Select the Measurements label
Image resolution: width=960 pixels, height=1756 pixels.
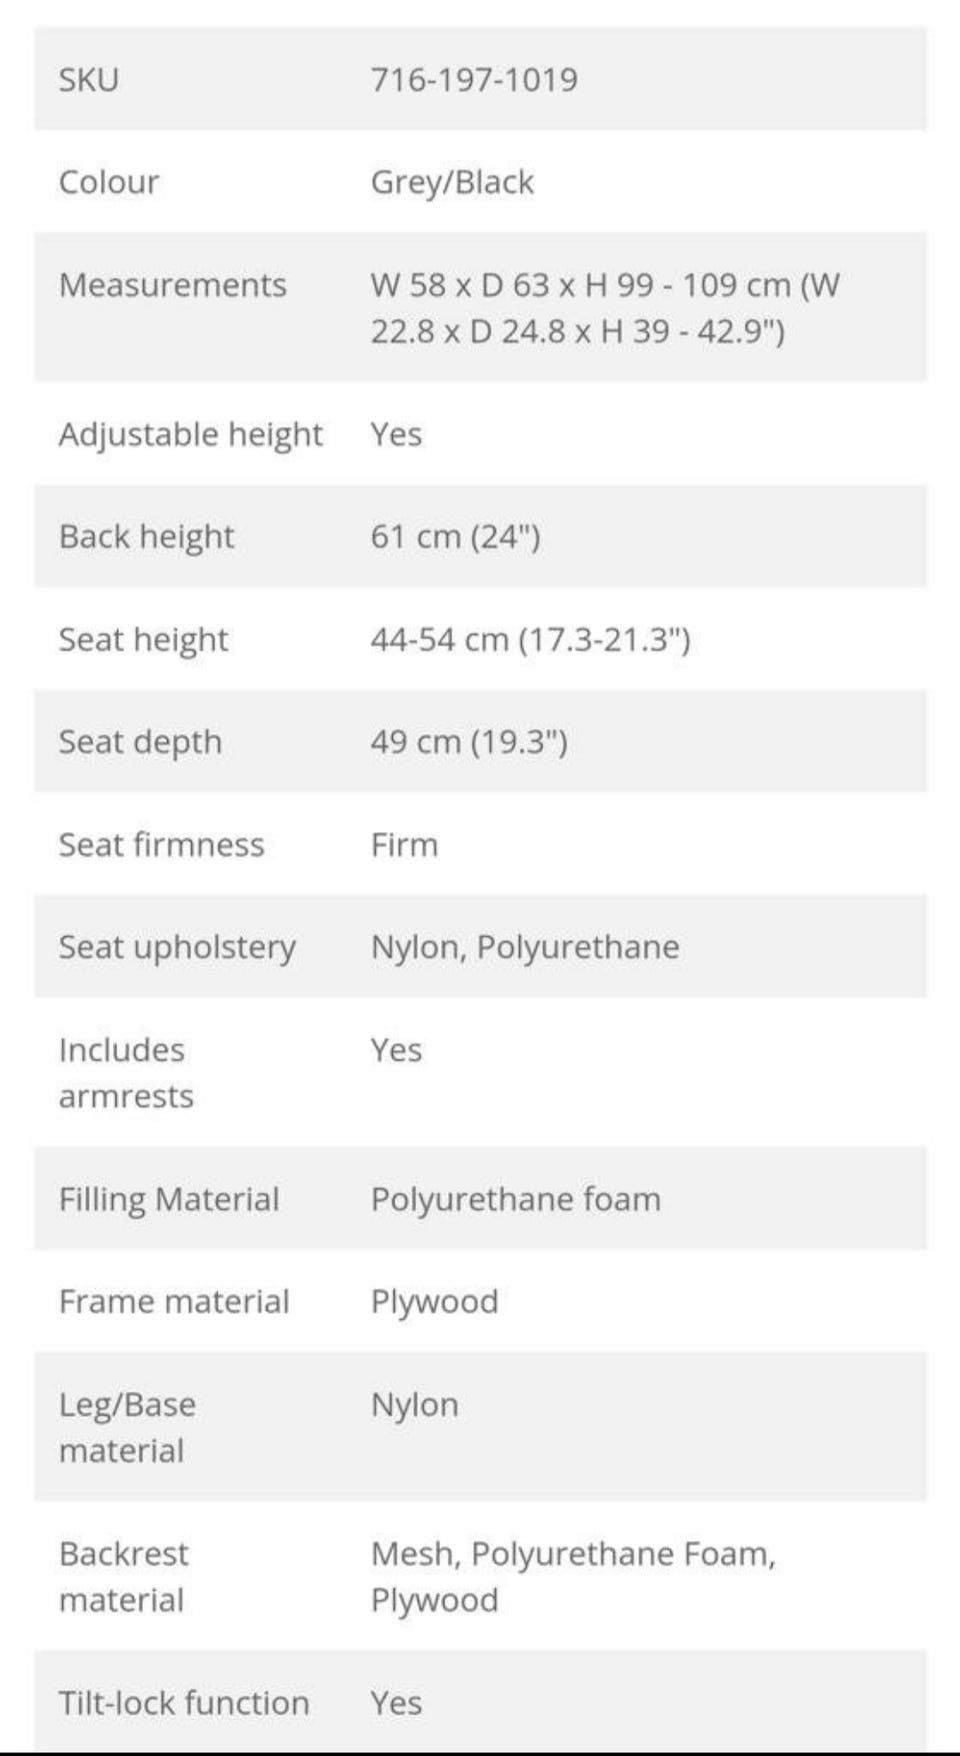tap(173, 285)
